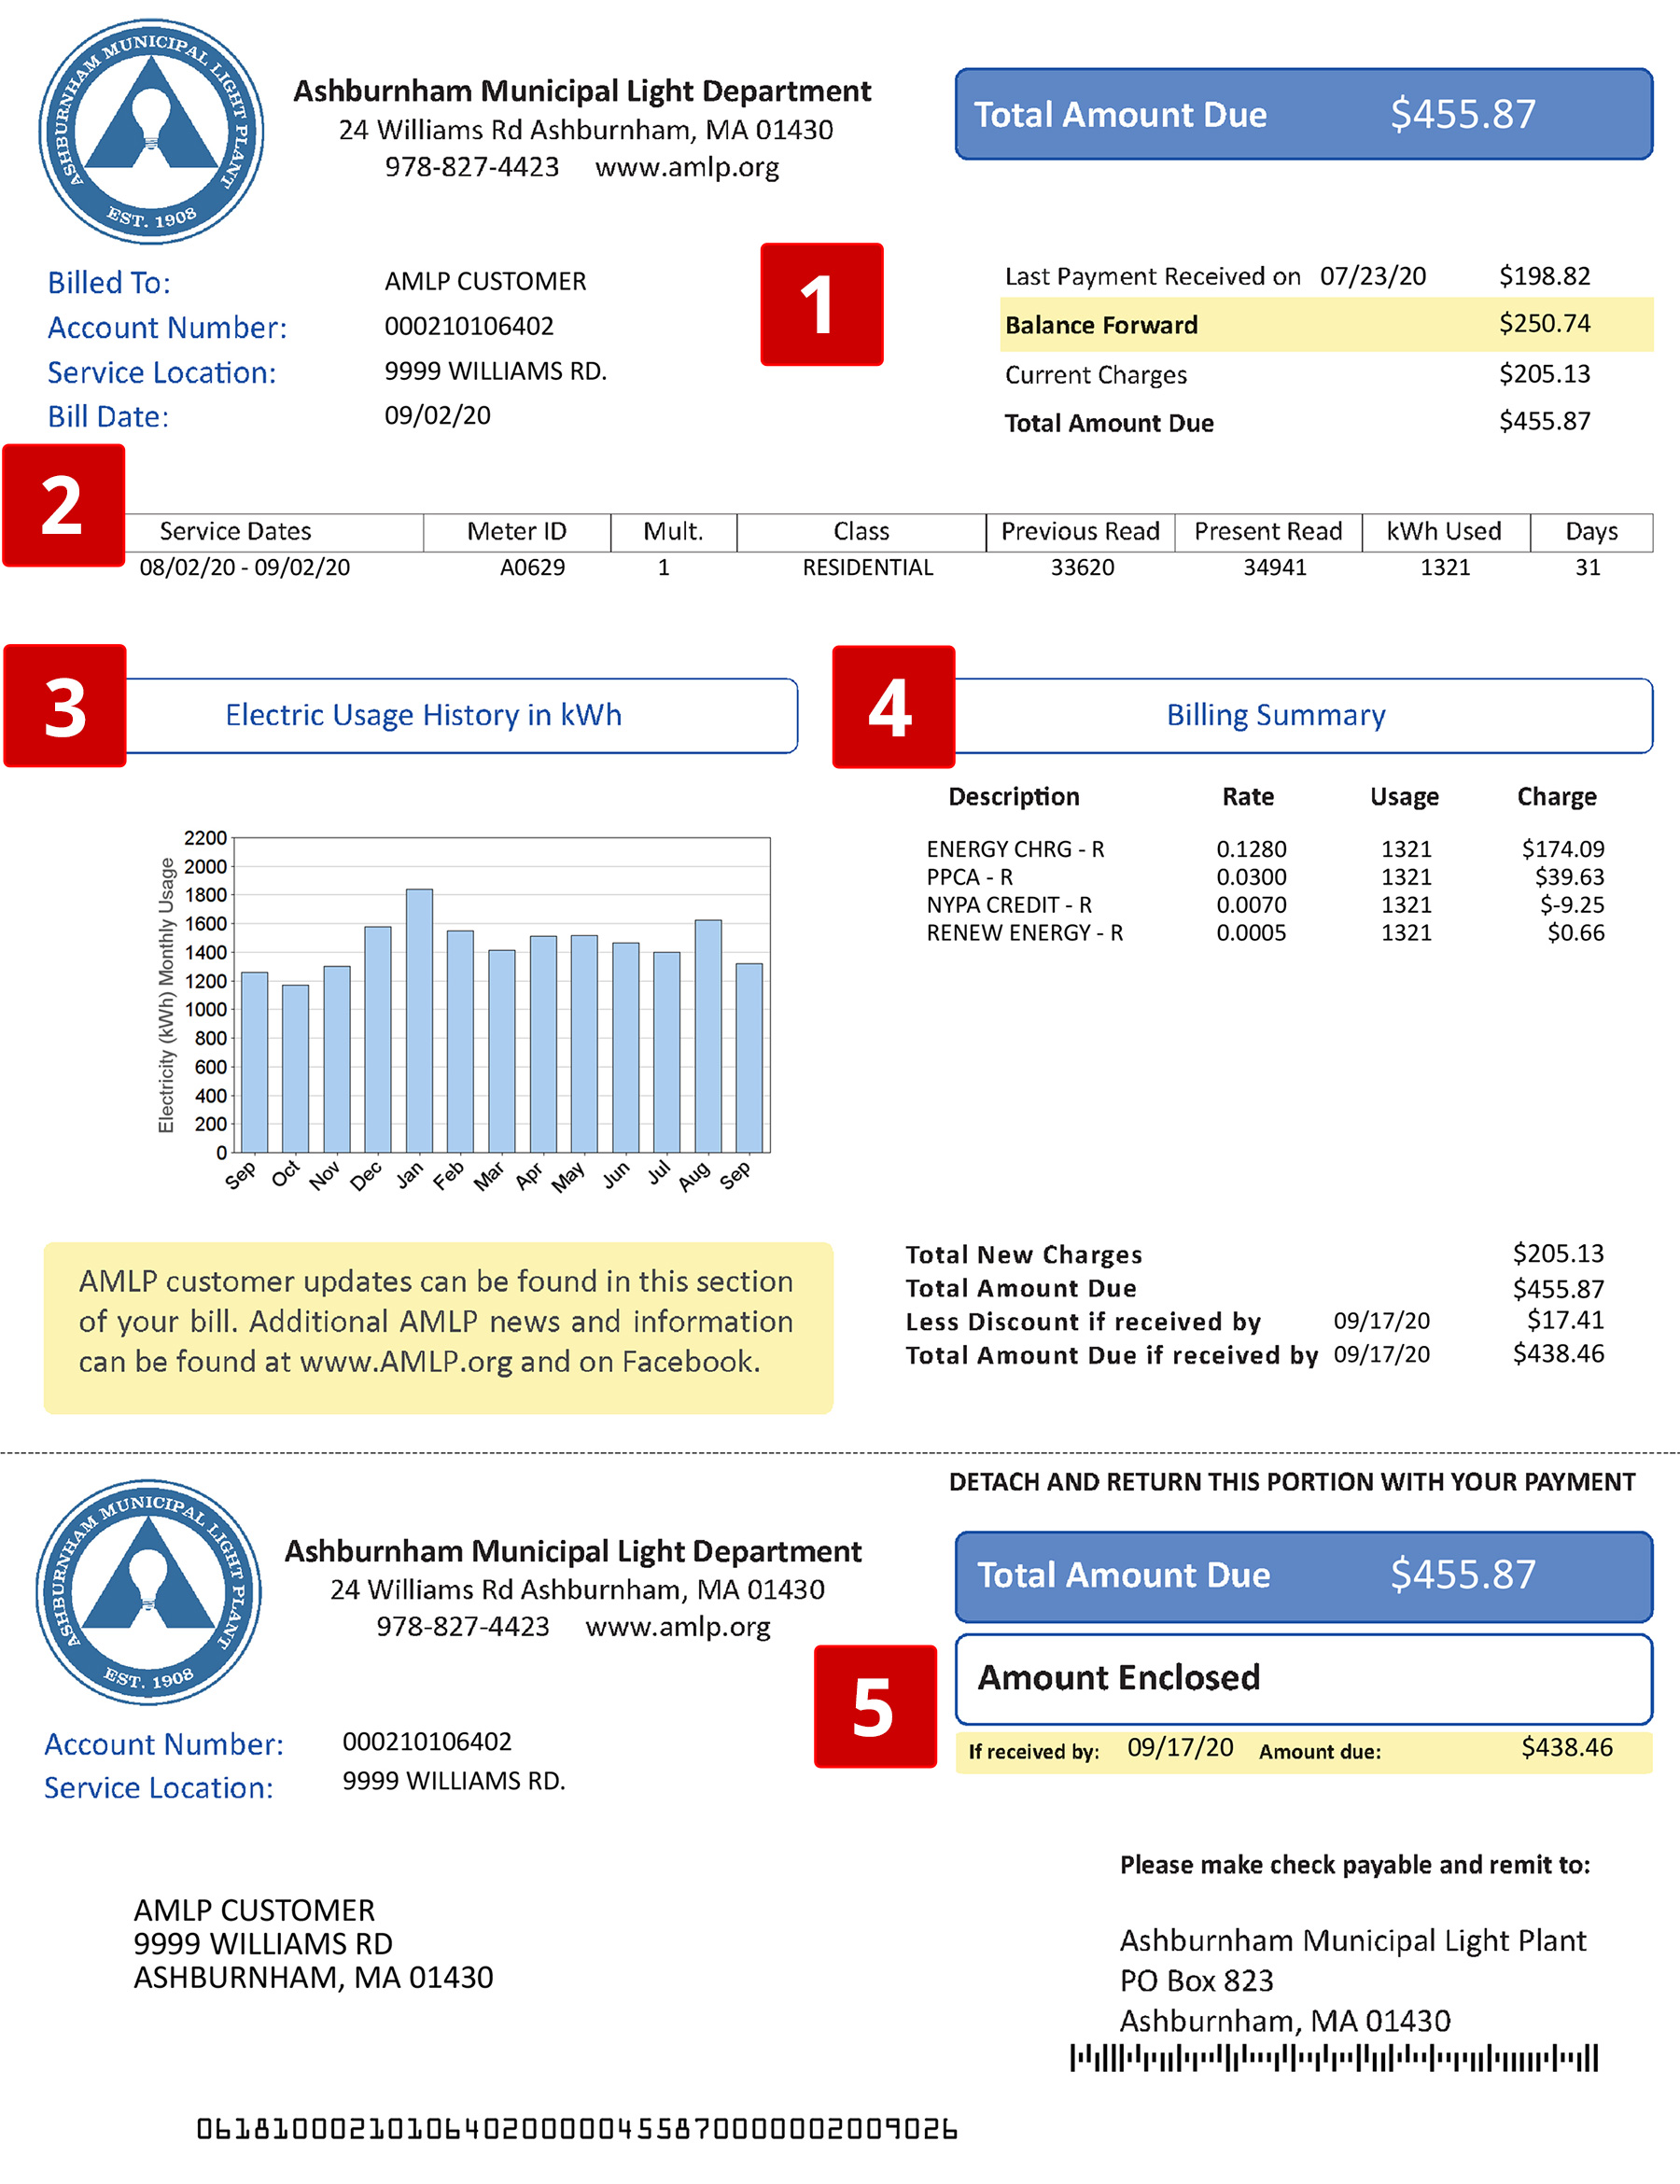The width and height of the screenshot is (1680, 2184).
Task: Click the Service Dates column header
Action: 235,531
